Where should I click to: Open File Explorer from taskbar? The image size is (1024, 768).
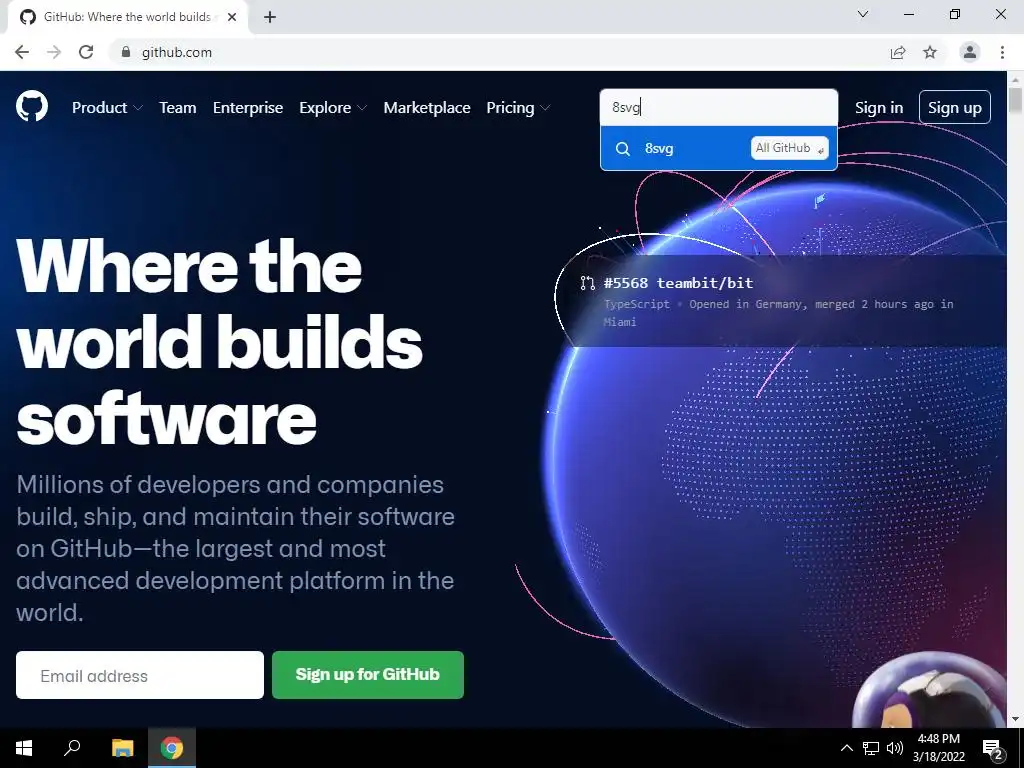[x=122, y=748]
